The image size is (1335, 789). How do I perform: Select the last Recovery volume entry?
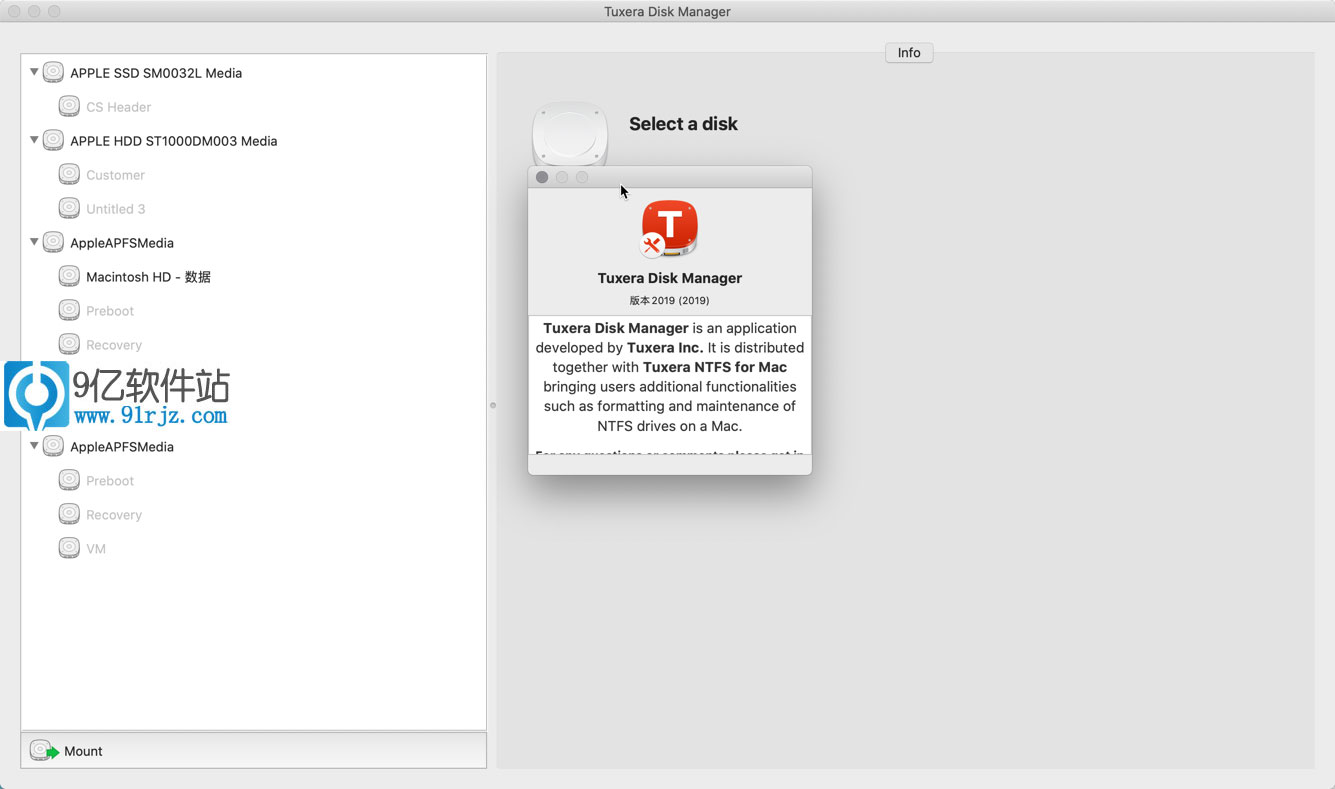[114, 515]
